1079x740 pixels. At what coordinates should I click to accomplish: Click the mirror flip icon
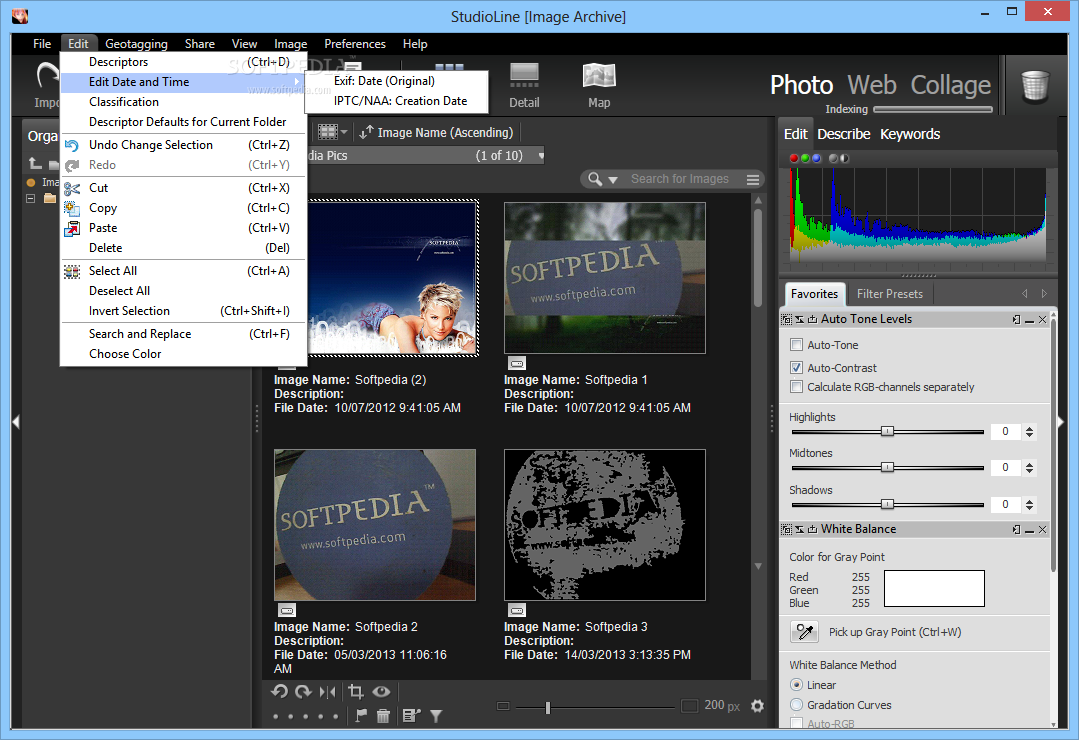pyautogui.click(x=328, y=692)
